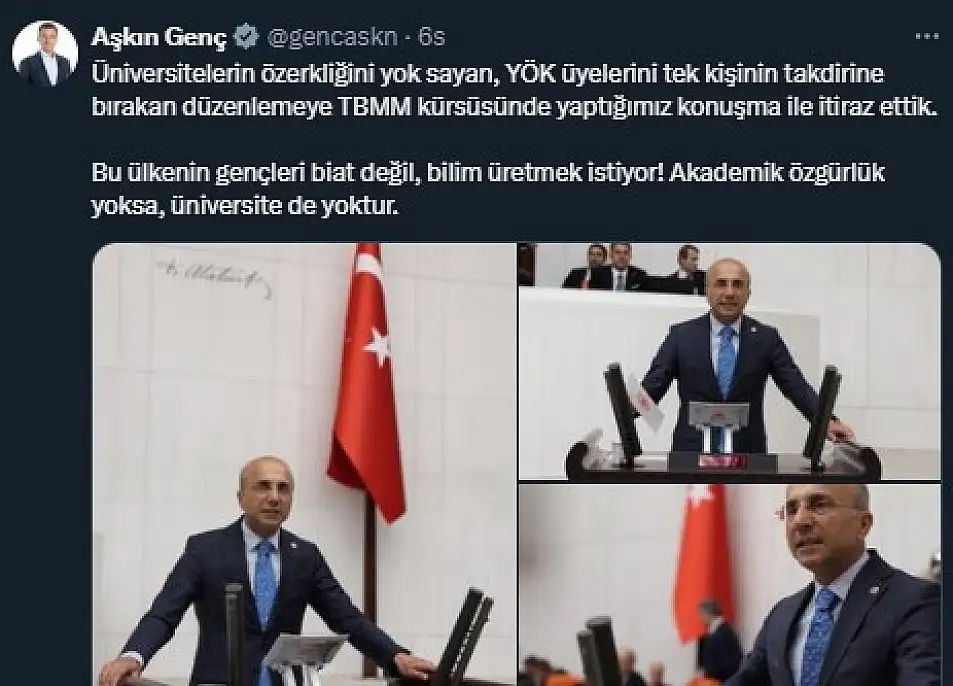953x686 pixels.
Task: Open Aşkın Genç profile avatar
Action: tap(45, 53)
